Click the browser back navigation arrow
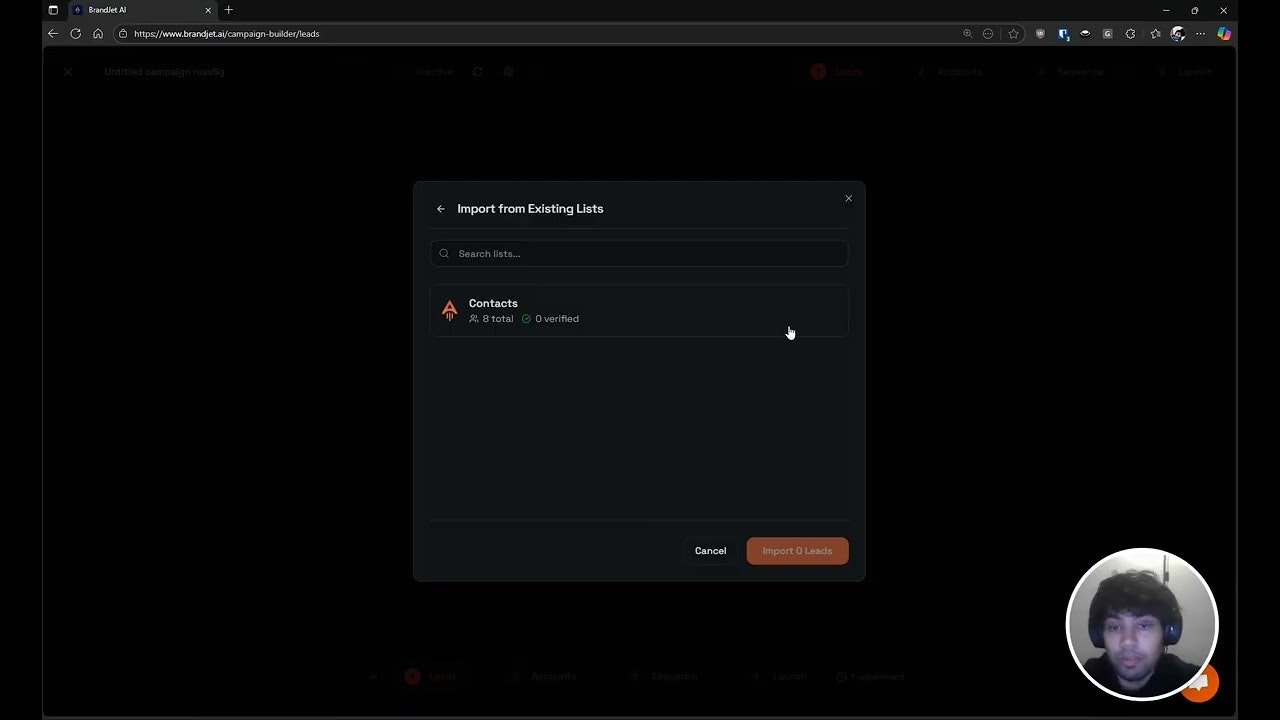This screenshot has height=720, width=1280. (x=52, y=33)
